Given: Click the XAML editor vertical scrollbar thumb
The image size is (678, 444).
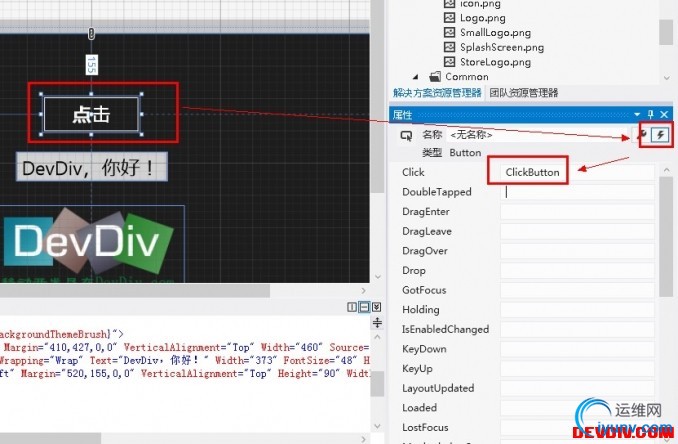Looking at the screenshot, I should pyautogui.click(x=377, y=383).
